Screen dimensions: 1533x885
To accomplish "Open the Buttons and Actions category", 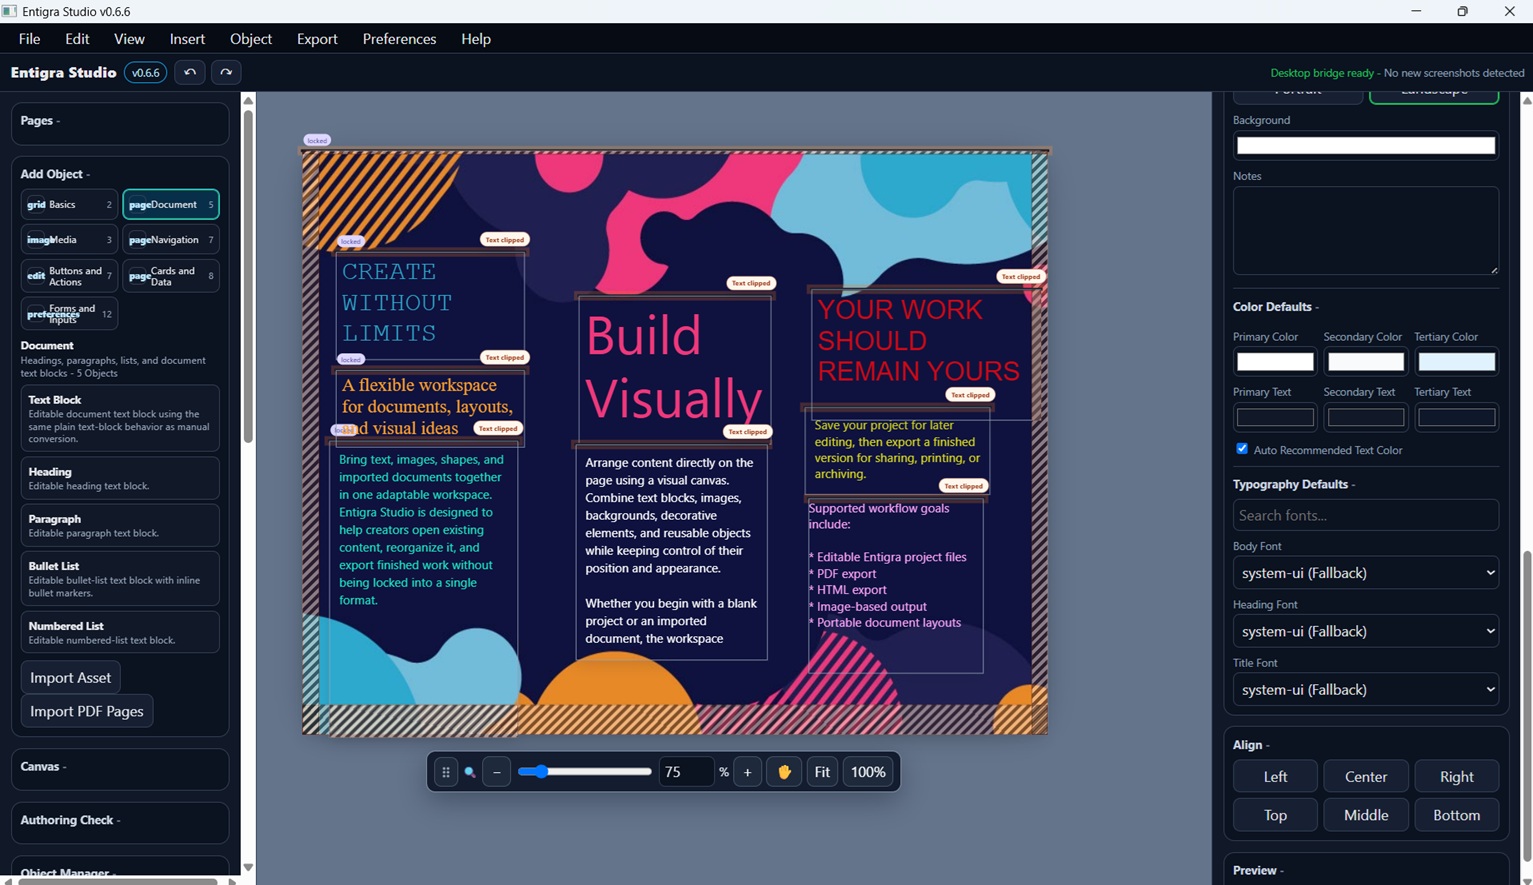I will [69, 276].
